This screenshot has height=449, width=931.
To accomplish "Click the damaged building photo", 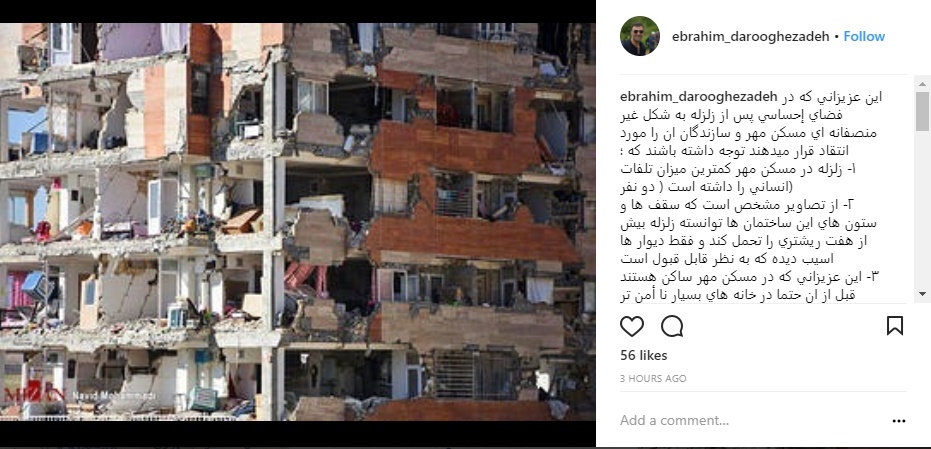I will pos(297,222).
